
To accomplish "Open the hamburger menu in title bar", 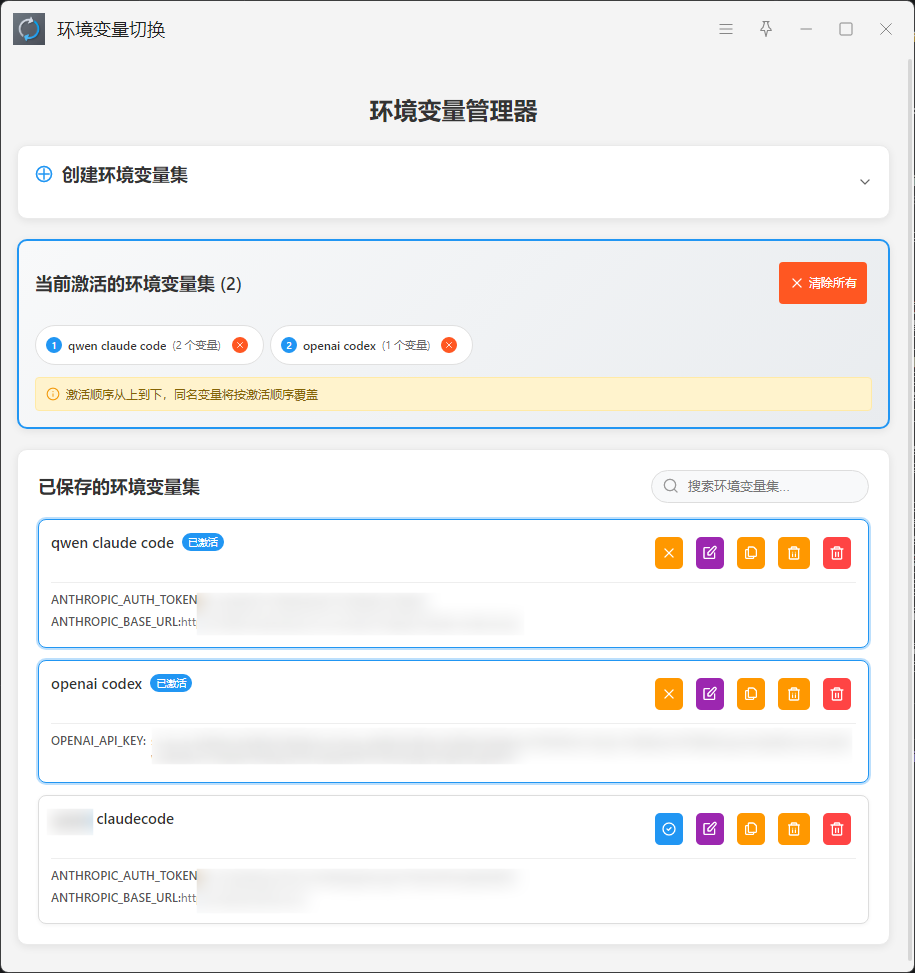I will [x=726, y=30].
